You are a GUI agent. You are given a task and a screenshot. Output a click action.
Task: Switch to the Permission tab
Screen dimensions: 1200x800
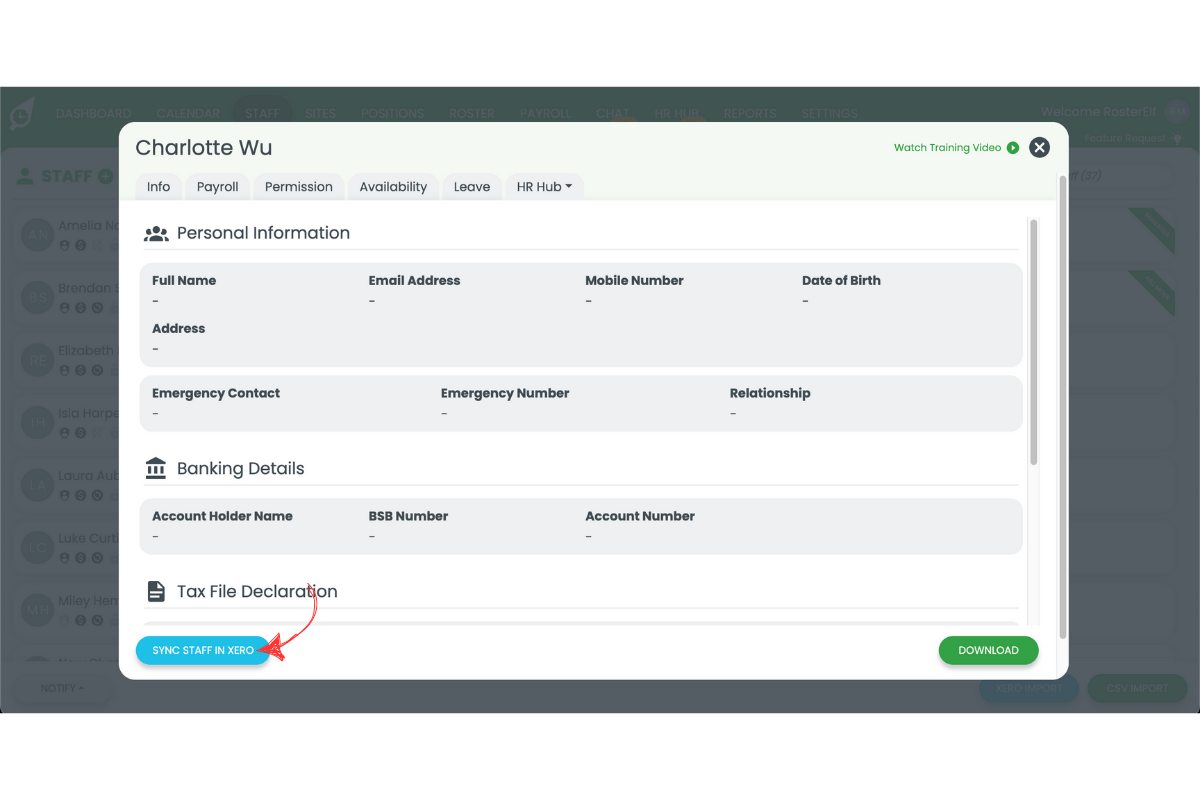click(298, 186)
